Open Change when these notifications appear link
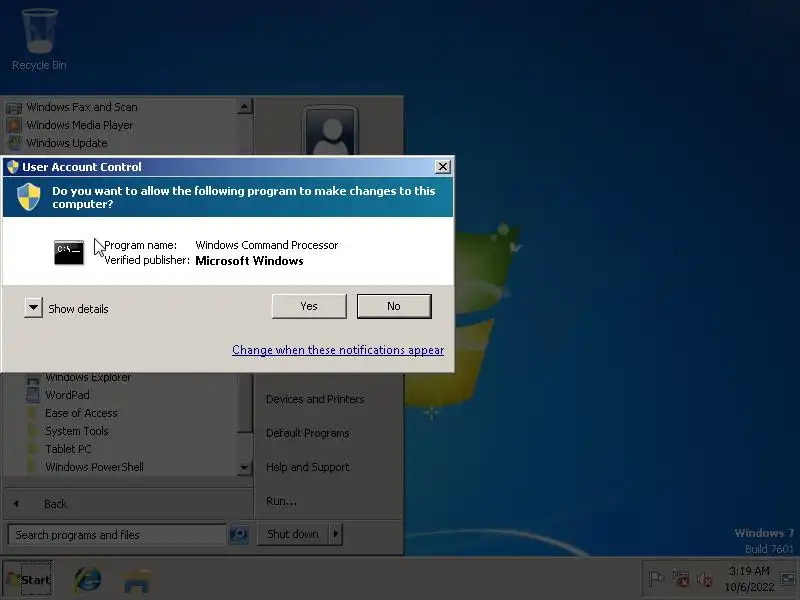 338,350
